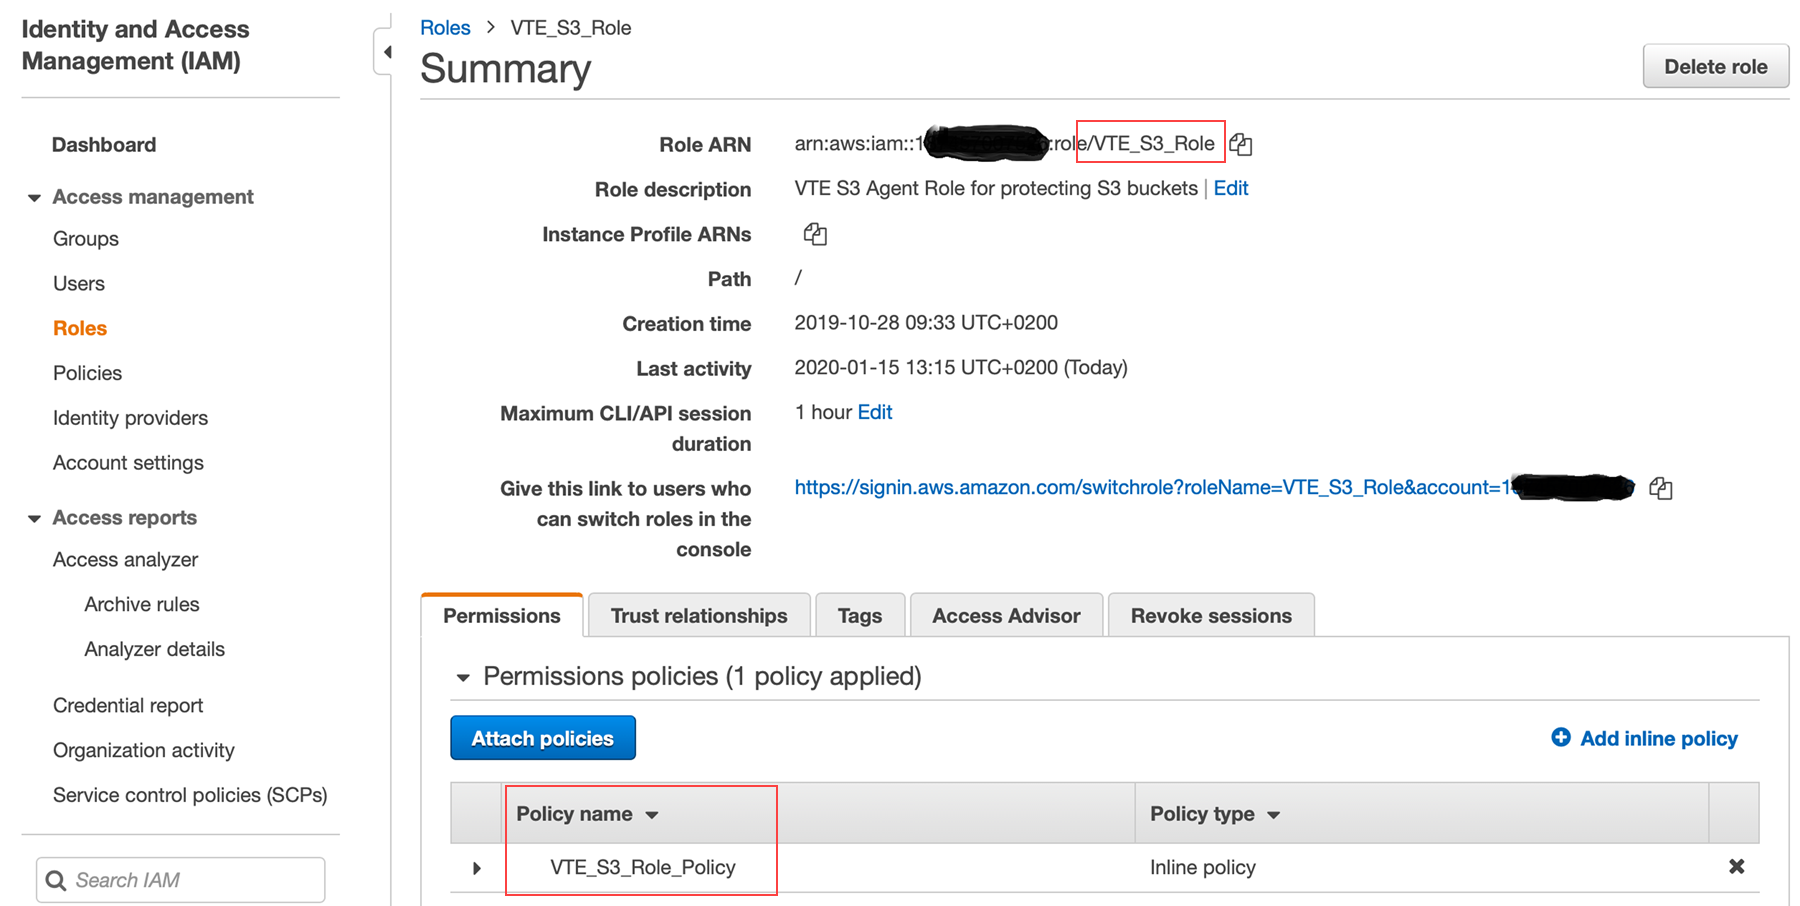
Task: Click the magnifier icon in Search IAM
Action: [56, 880]
